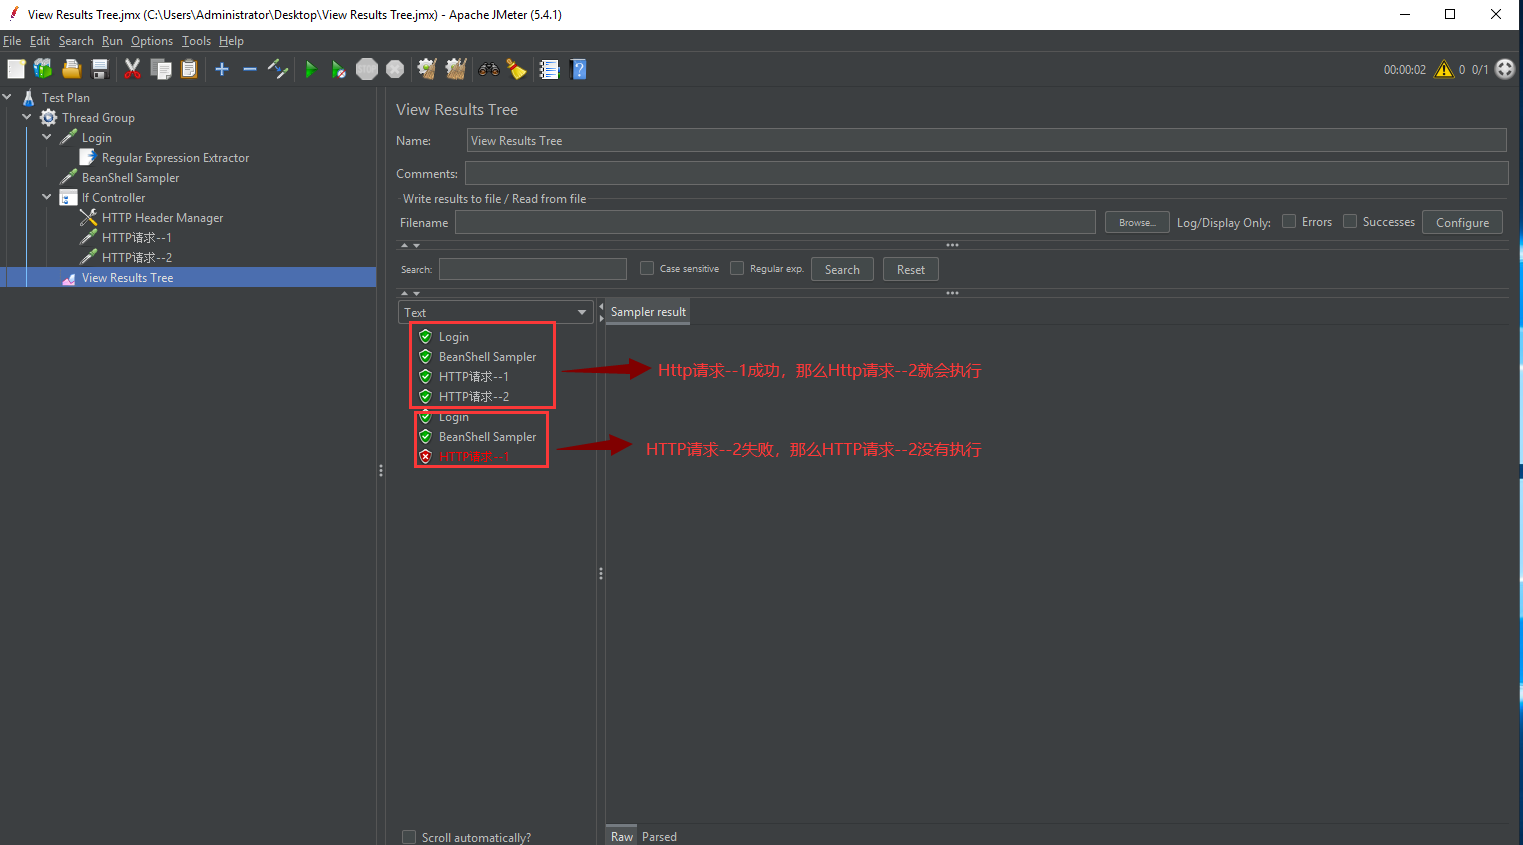Click the Reset button
The height and width of the screenshot is (845, 1523).
point(911,269)
